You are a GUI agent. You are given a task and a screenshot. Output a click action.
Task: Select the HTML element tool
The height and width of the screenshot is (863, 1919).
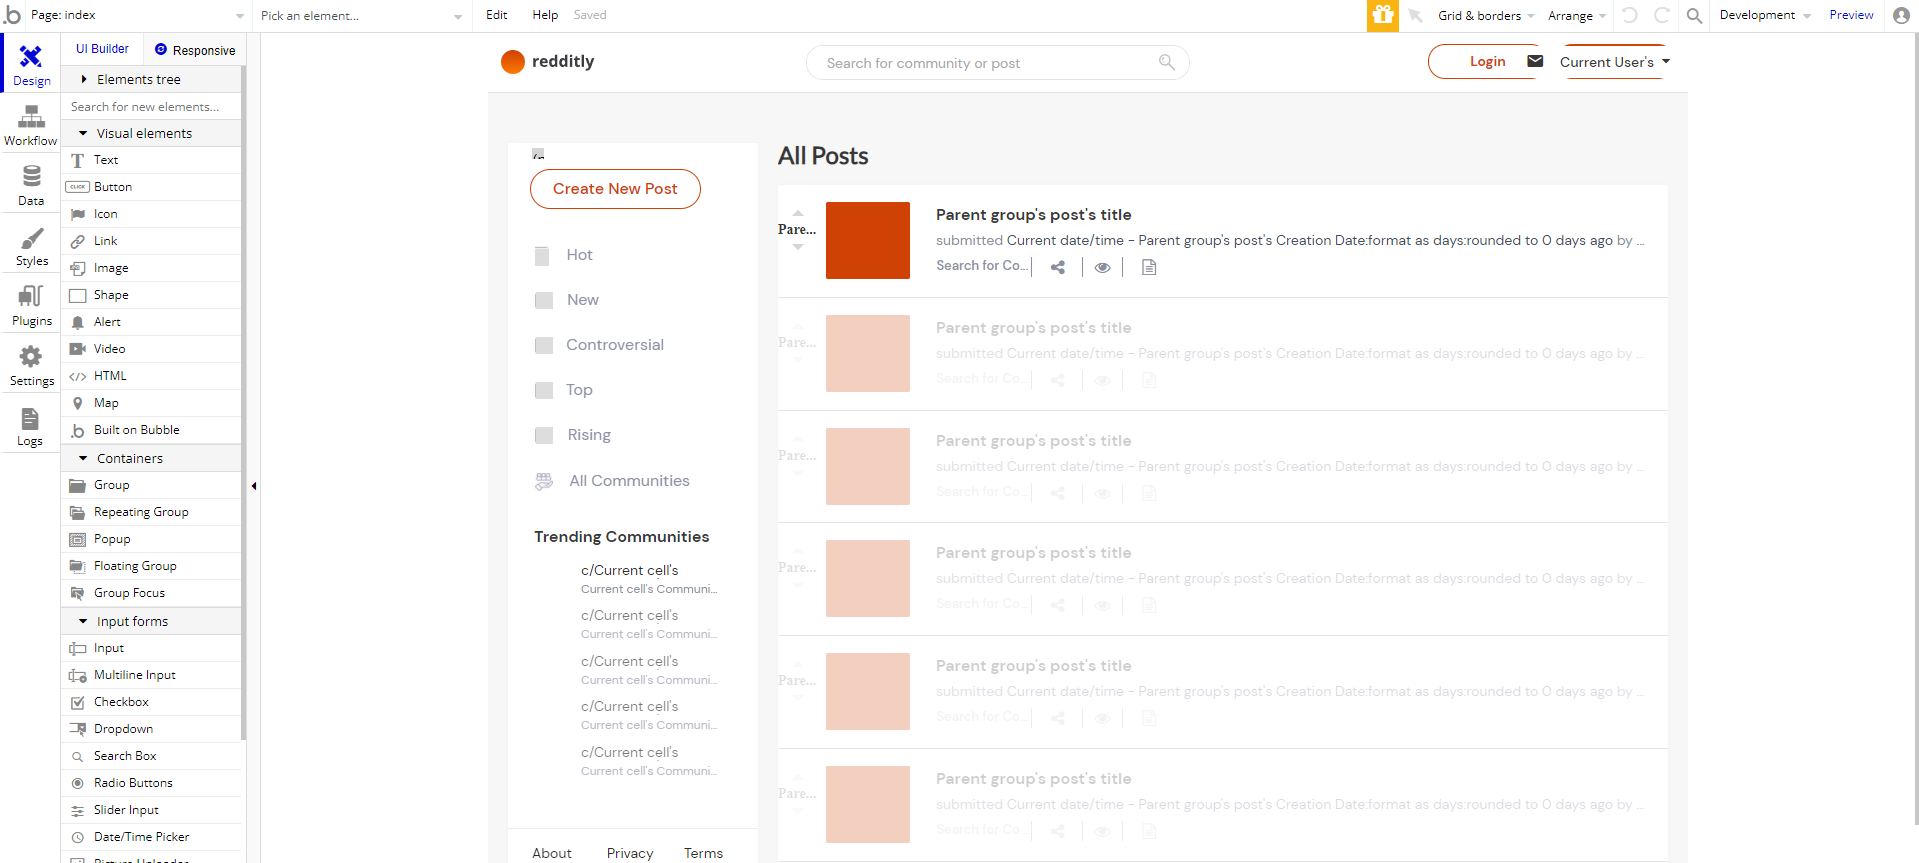pos(152,376)
